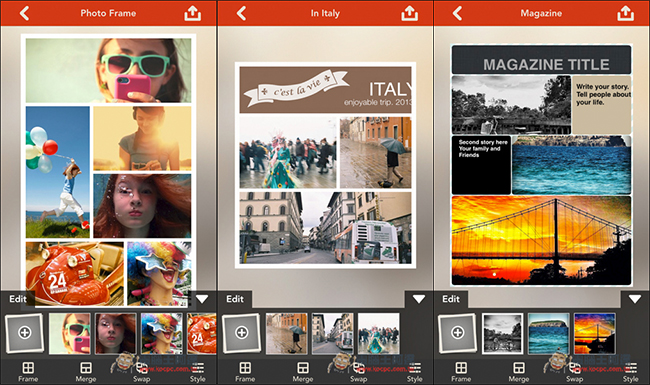
Task: Go back from the In Italy screen
Action: pyautogui.click(x=241, y=13)
